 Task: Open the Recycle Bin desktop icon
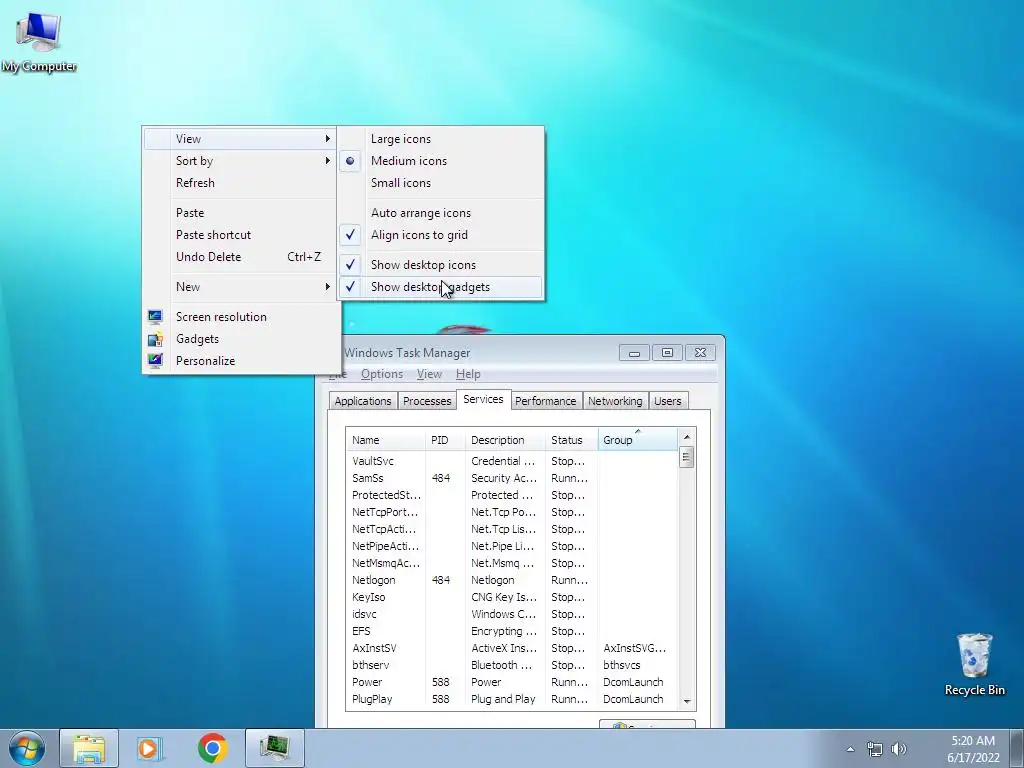[974, 664]
